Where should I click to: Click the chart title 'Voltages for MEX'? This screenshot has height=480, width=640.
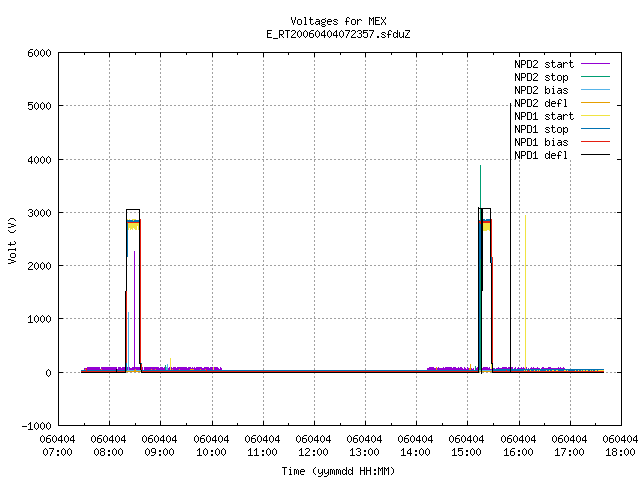pyautogui.click(x=338, y=21)
